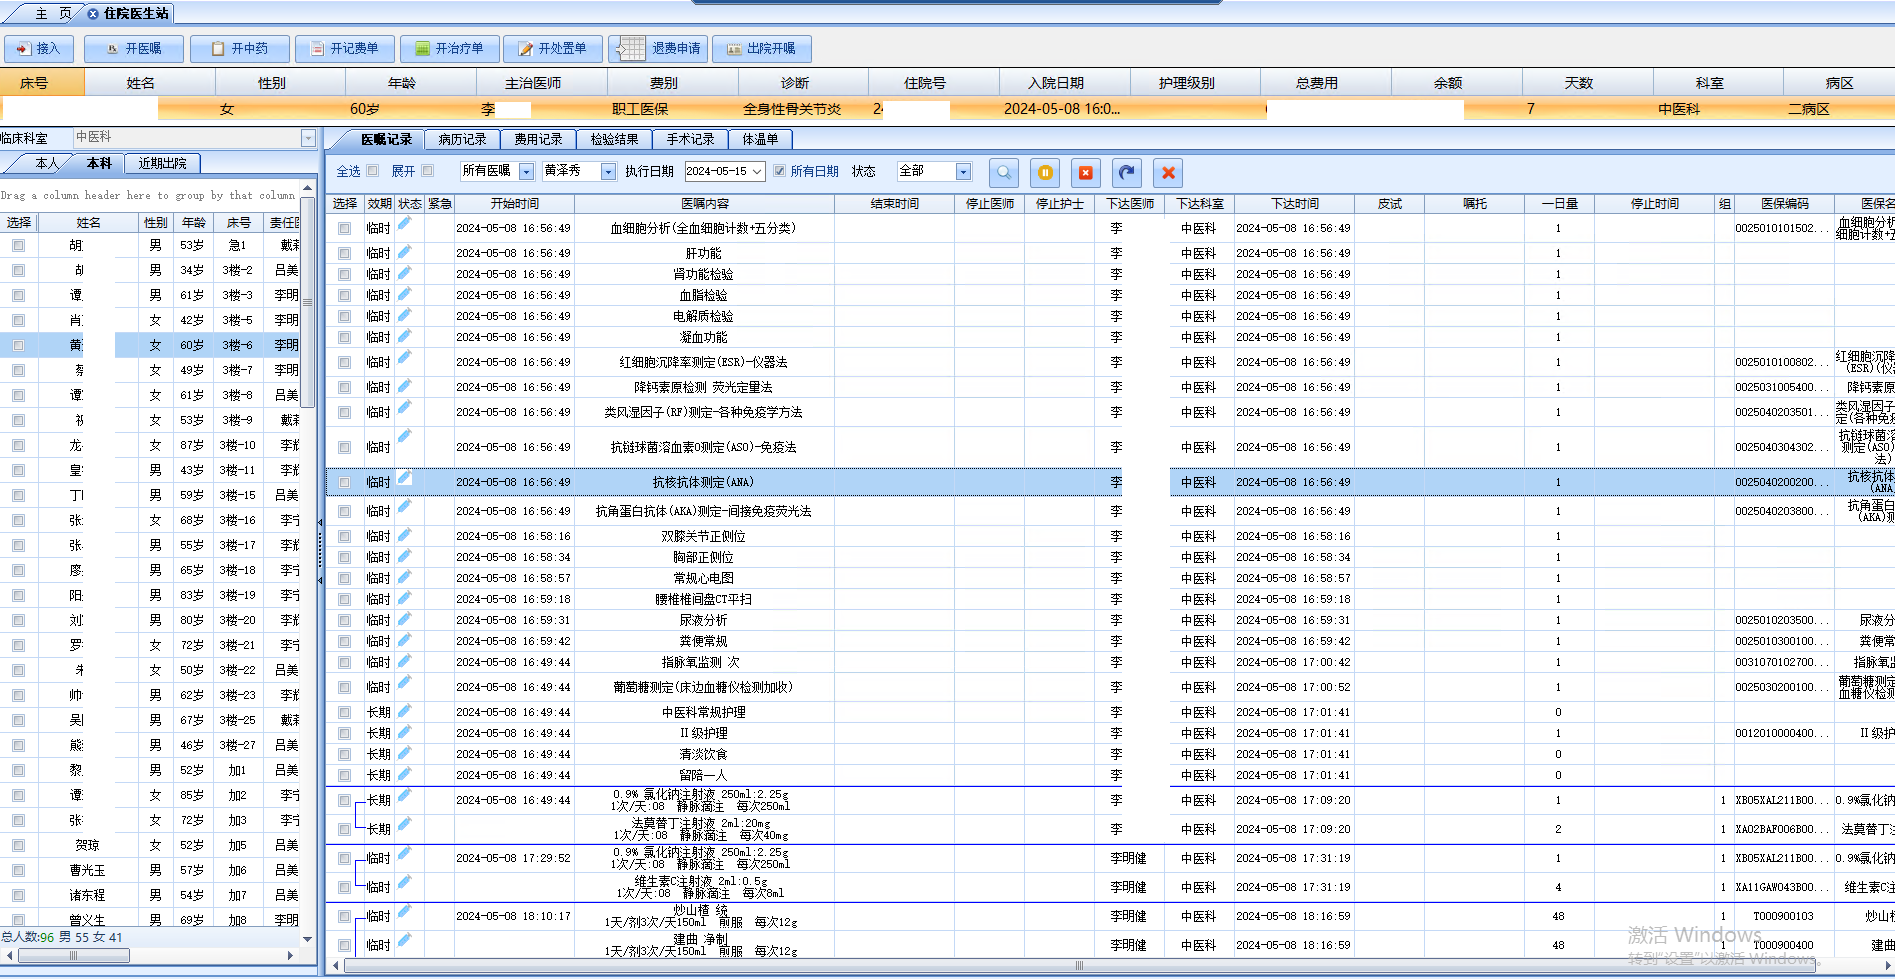Open the 费用记录 tab
This screenshot has width=1895, height=979.
pyautogui.click(x=538, y=139)
